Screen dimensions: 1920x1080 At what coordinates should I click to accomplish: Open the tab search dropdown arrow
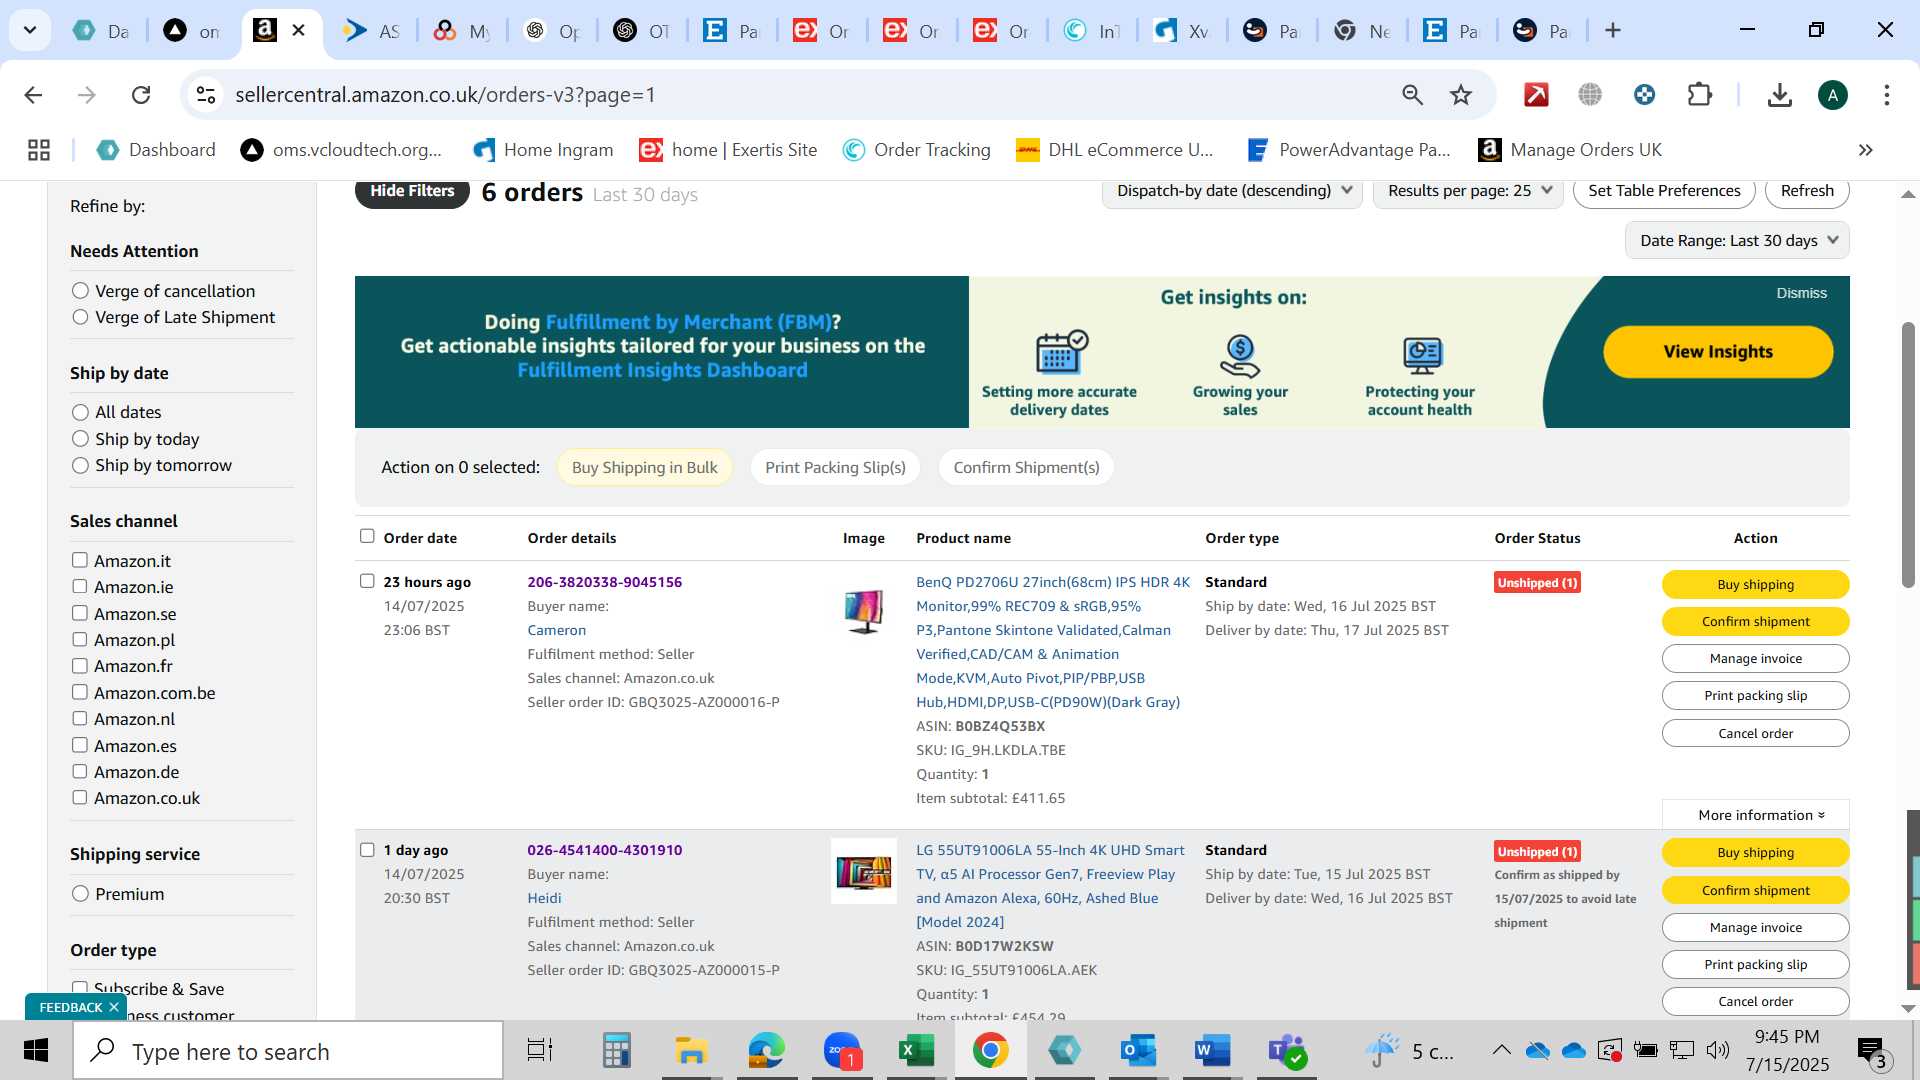(x=30, y=31)
